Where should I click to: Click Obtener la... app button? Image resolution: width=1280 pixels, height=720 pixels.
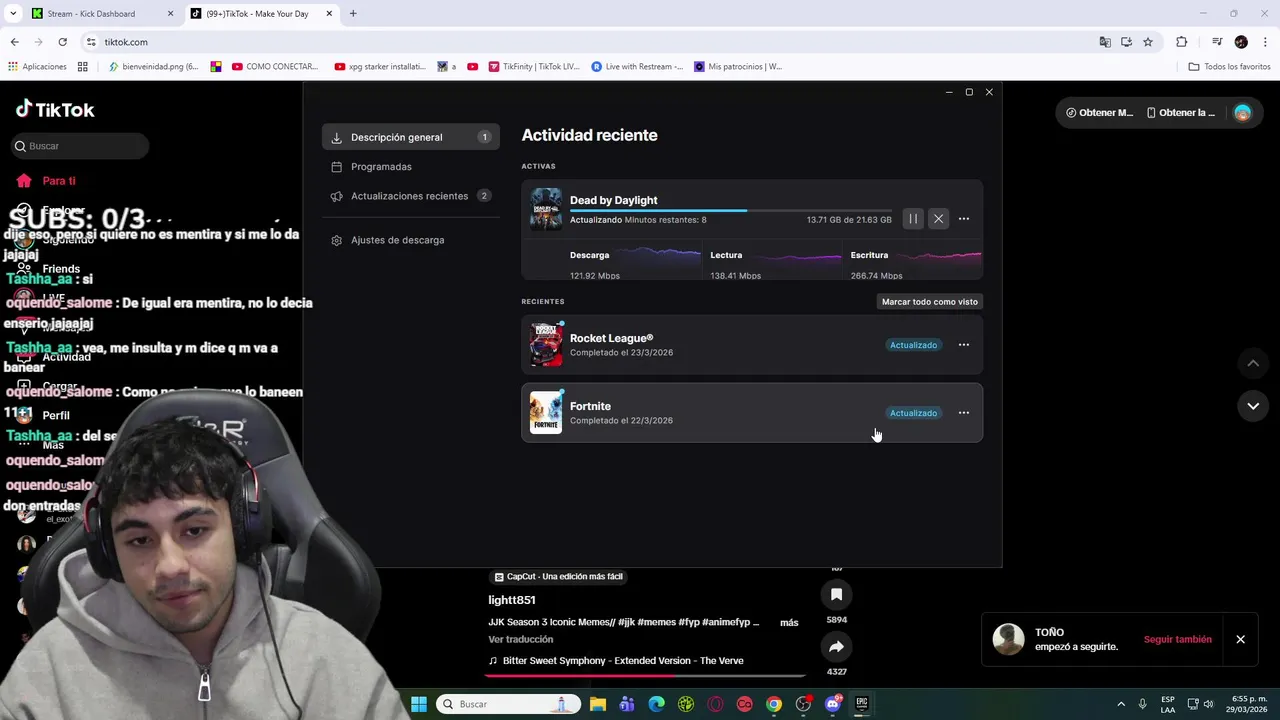pos(1181,113)
